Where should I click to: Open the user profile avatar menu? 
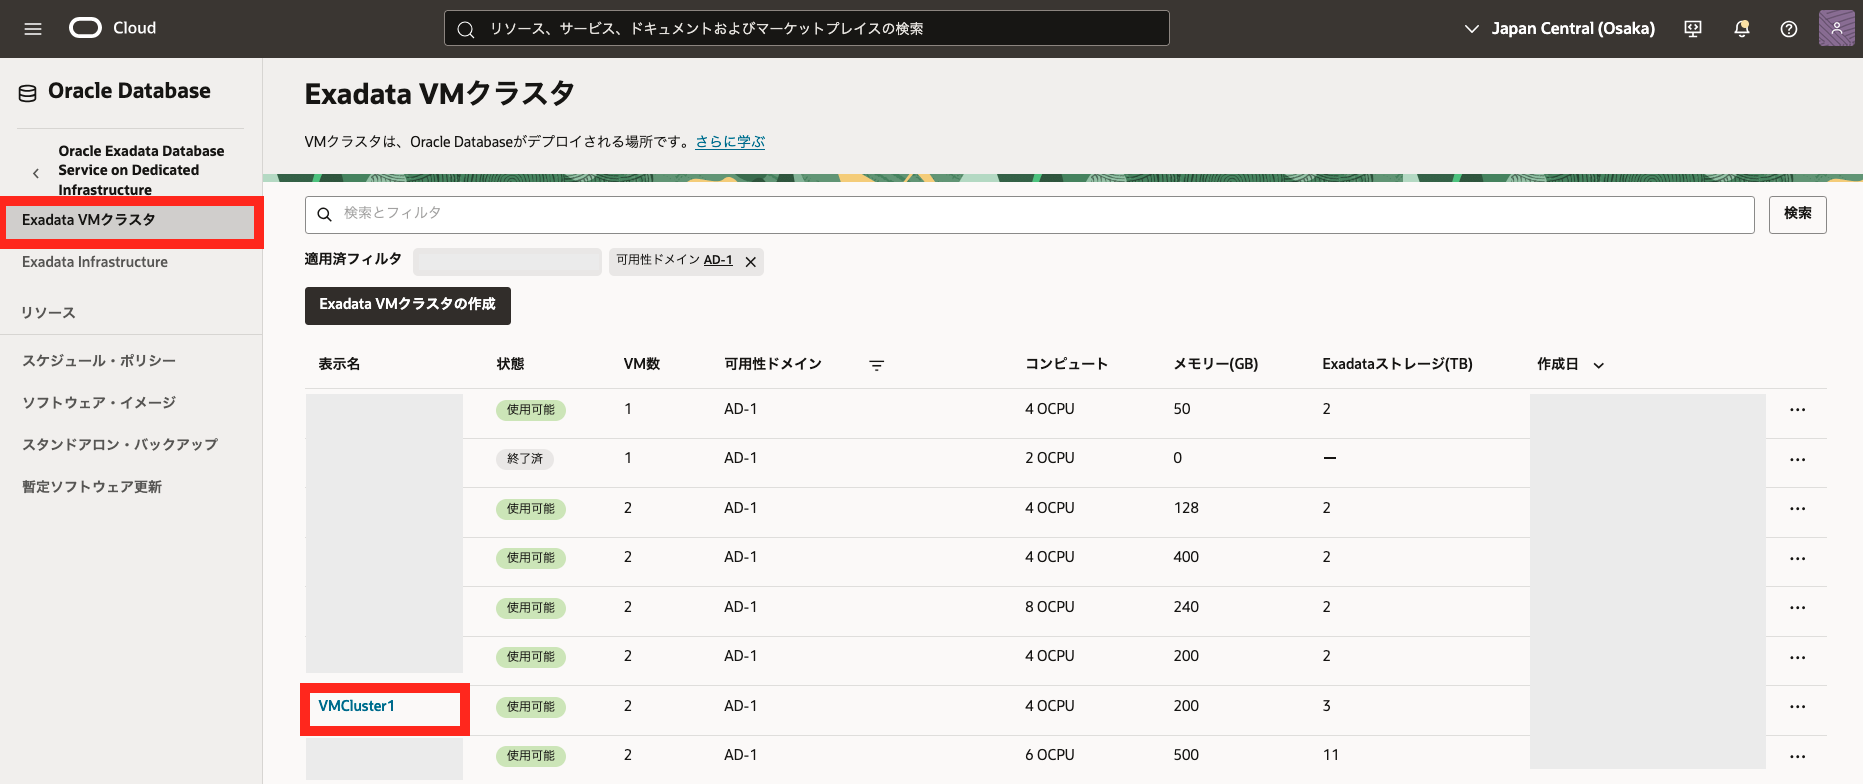coord(1836,28)
